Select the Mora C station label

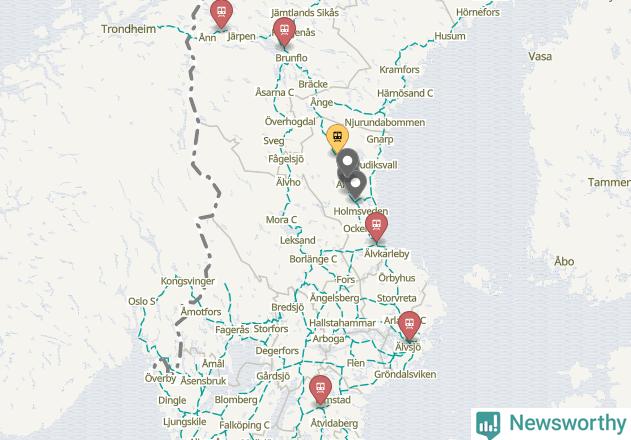pyautogui.click(x=281, y=220)
